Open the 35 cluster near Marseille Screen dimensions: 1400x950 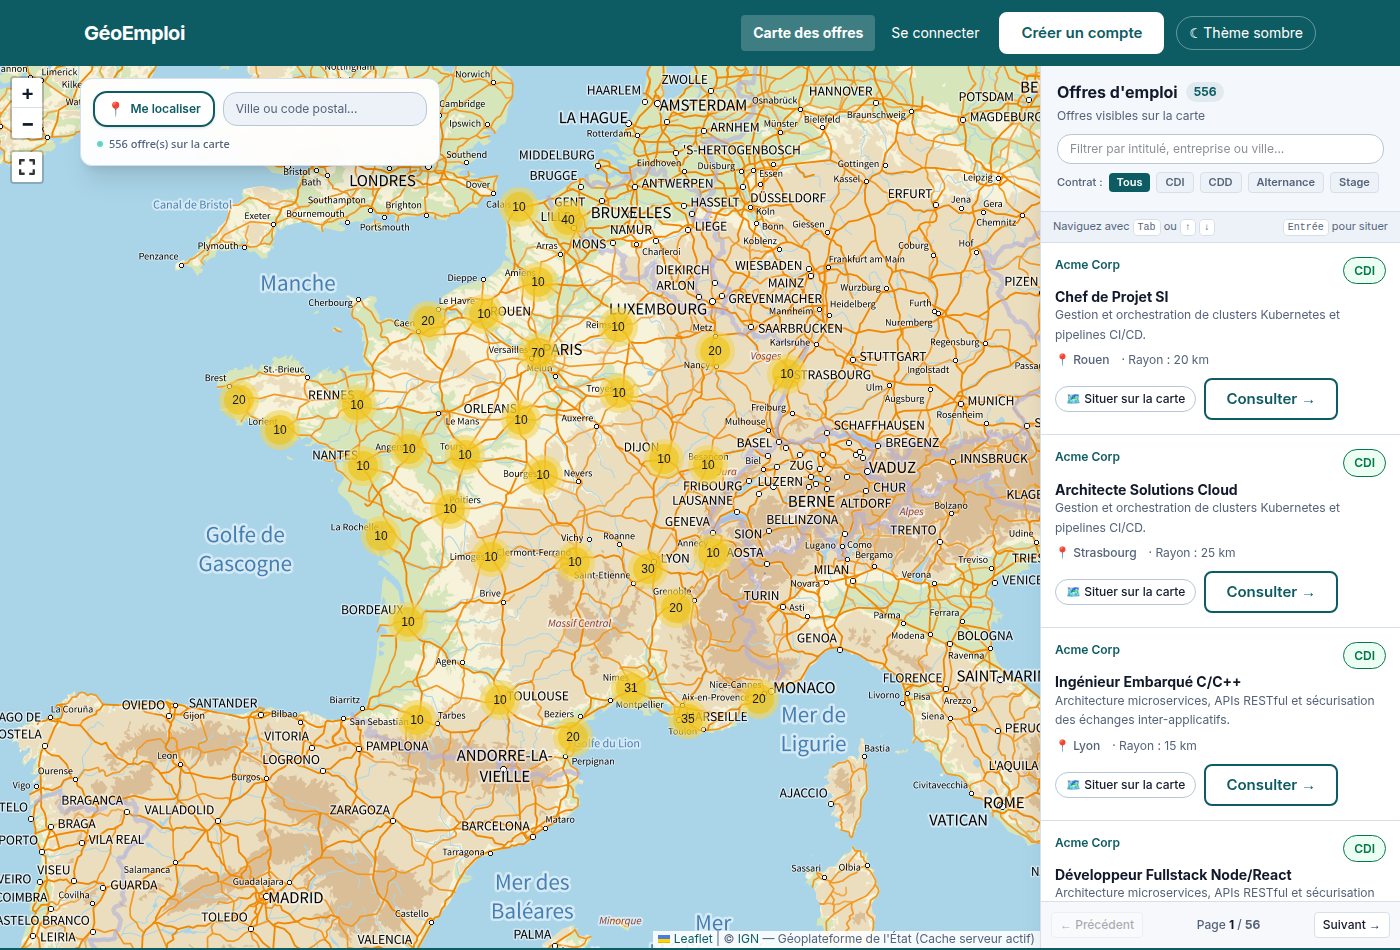688,717
